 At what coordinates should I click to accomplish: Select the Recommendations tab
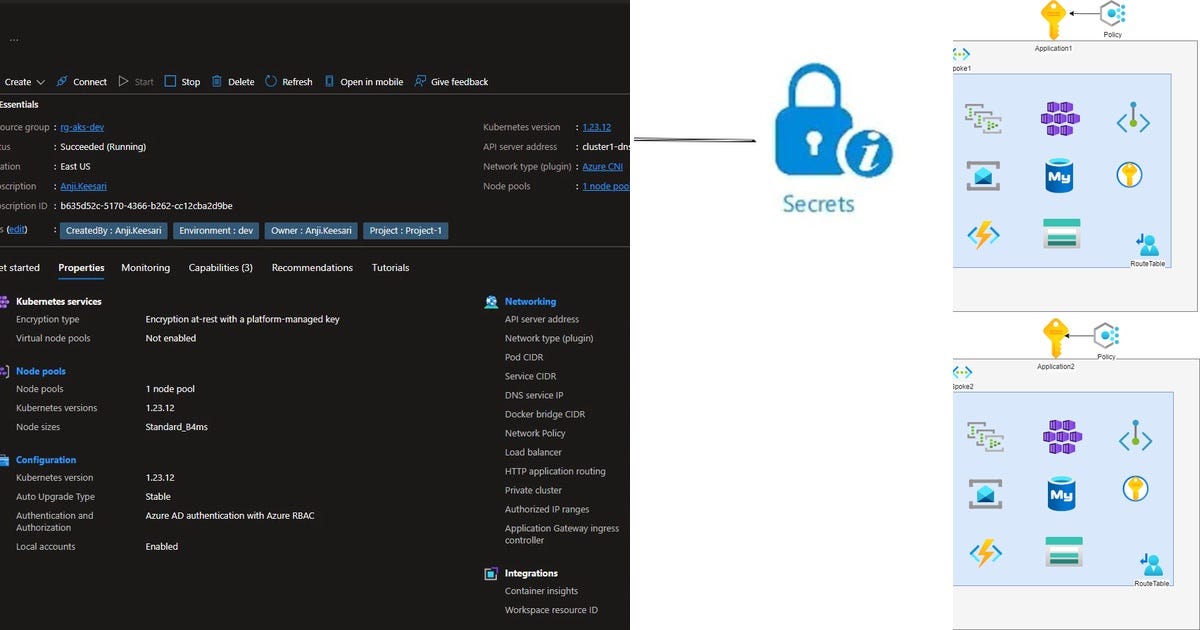312,267
